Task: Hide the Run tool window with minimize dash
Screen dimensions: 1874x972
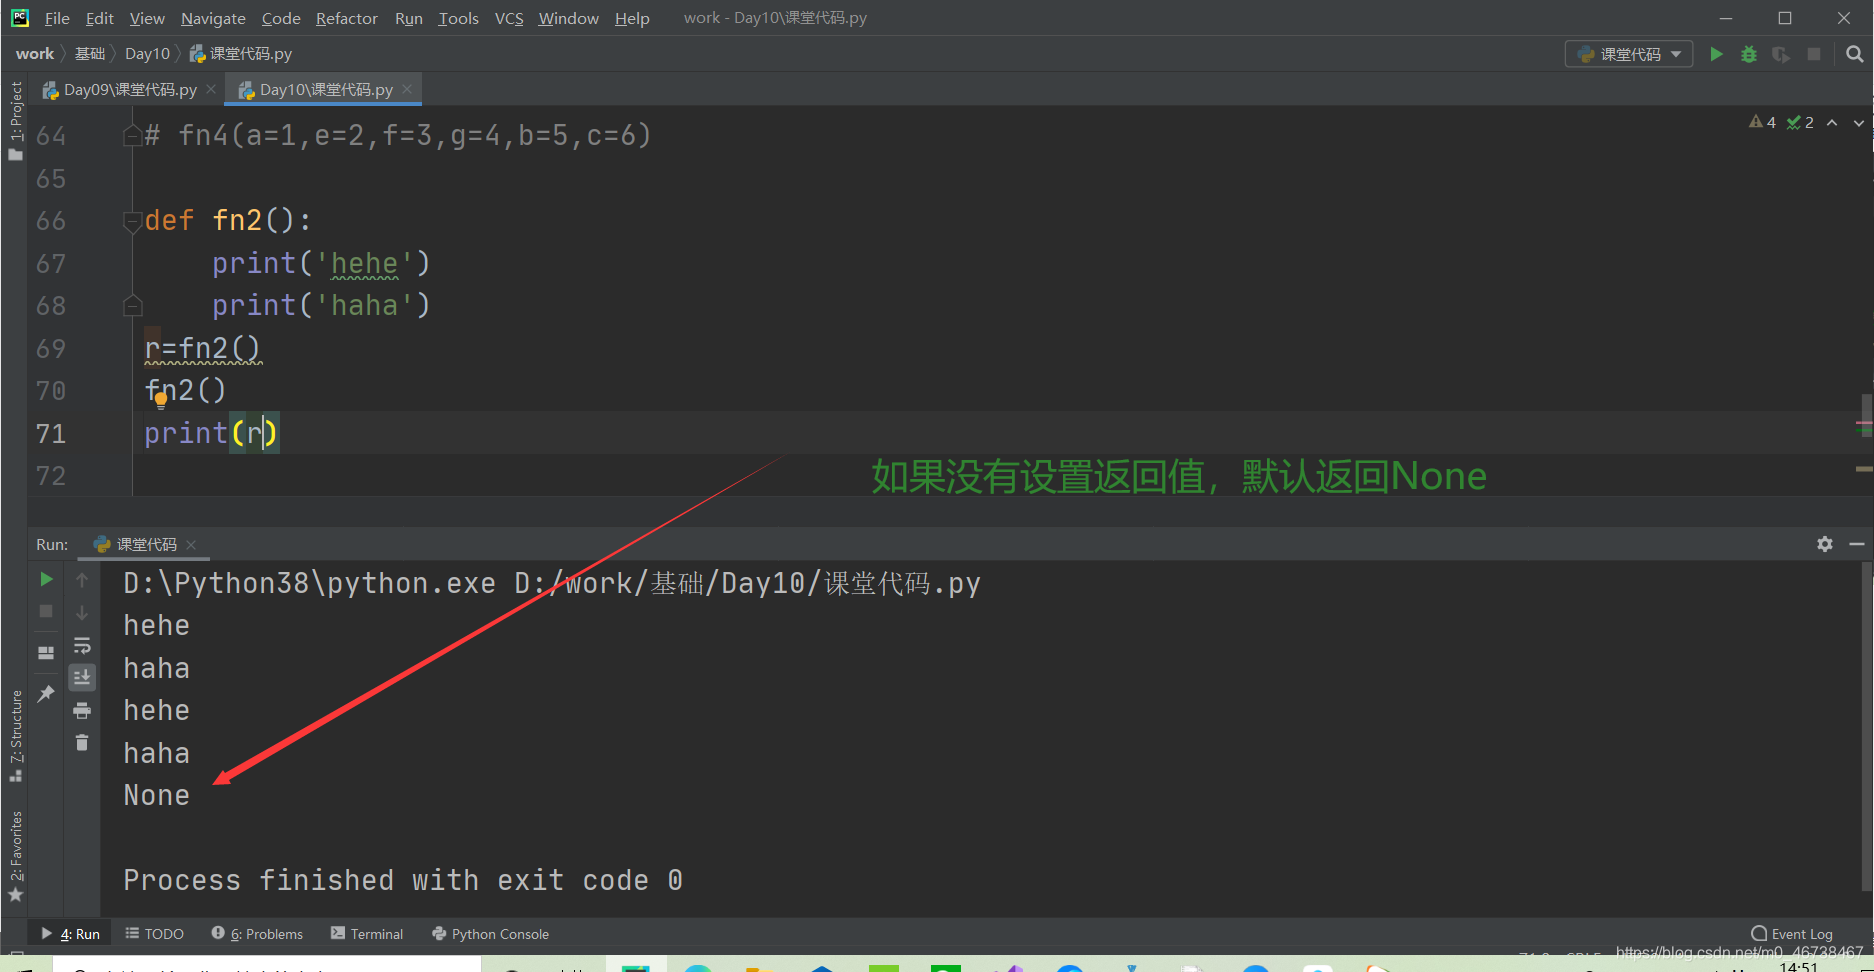Action: (x=1857, y=544)
